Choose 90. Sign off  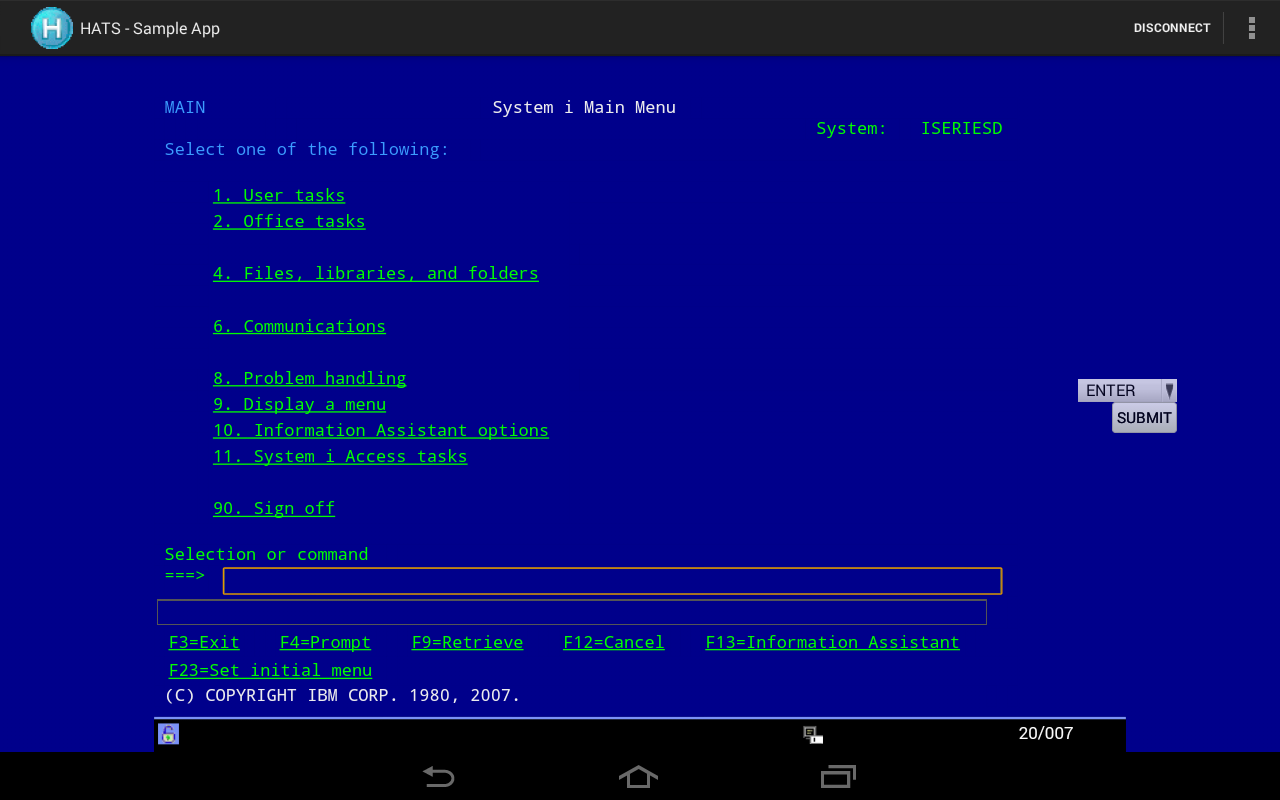point(274,508)
